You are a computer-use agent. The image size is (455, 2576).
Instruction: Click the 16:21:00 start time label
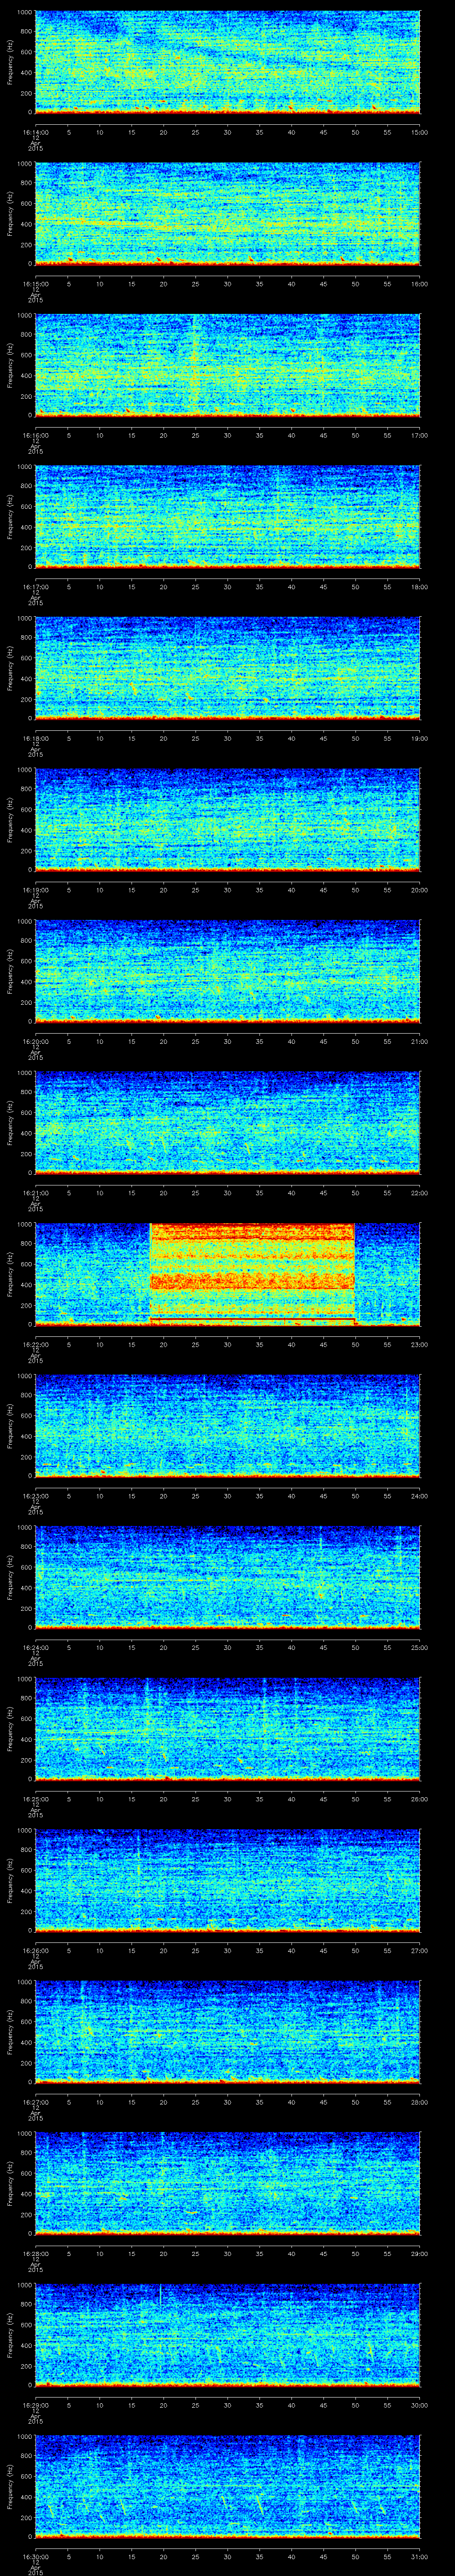[35, 1192]
